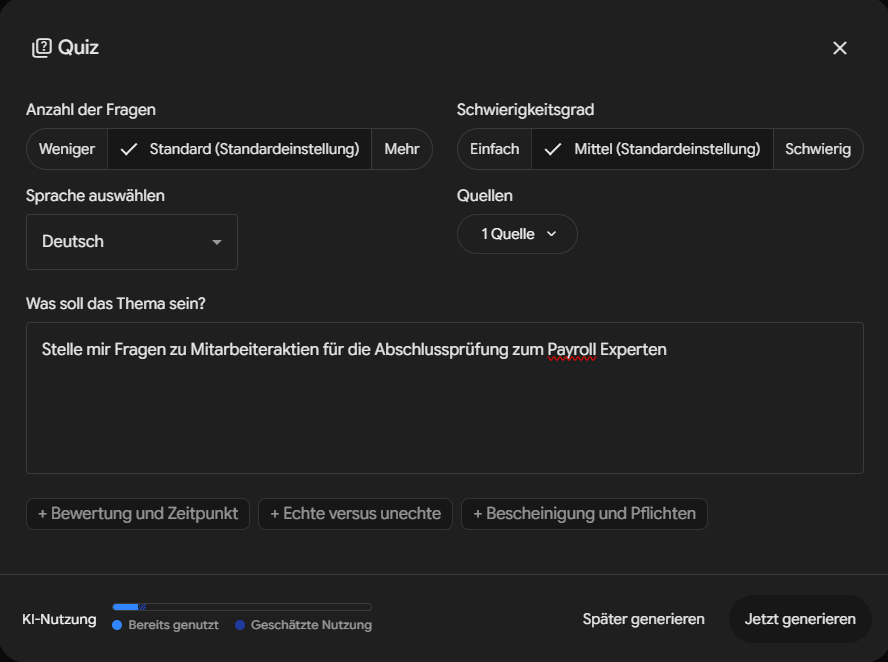Open the Deutsch language dropdown
Screen dimensions: 888x662
[132, 242]
